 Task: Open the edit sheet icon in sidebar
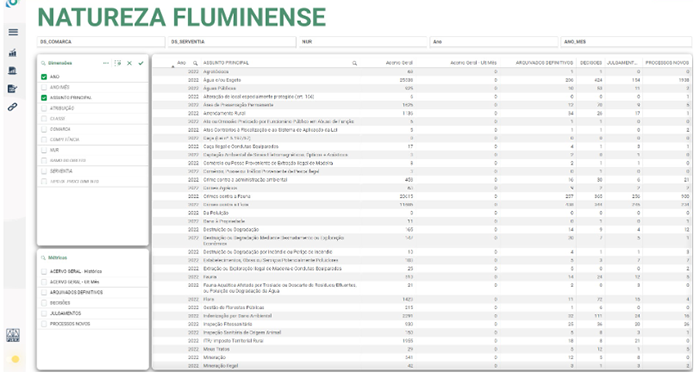pos(12,89)
